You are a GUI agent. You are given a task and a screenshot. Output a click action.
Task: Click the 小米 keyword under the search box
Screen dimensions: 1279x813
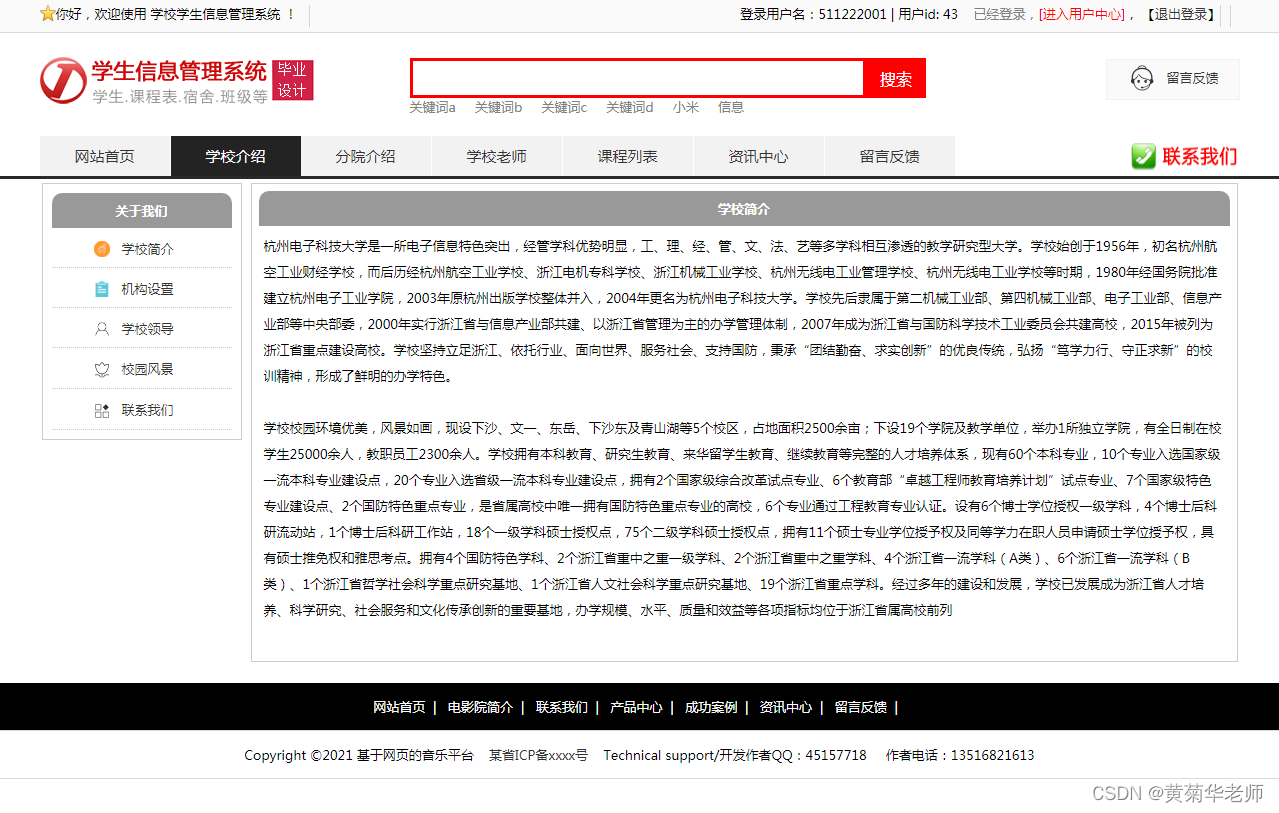685,107
